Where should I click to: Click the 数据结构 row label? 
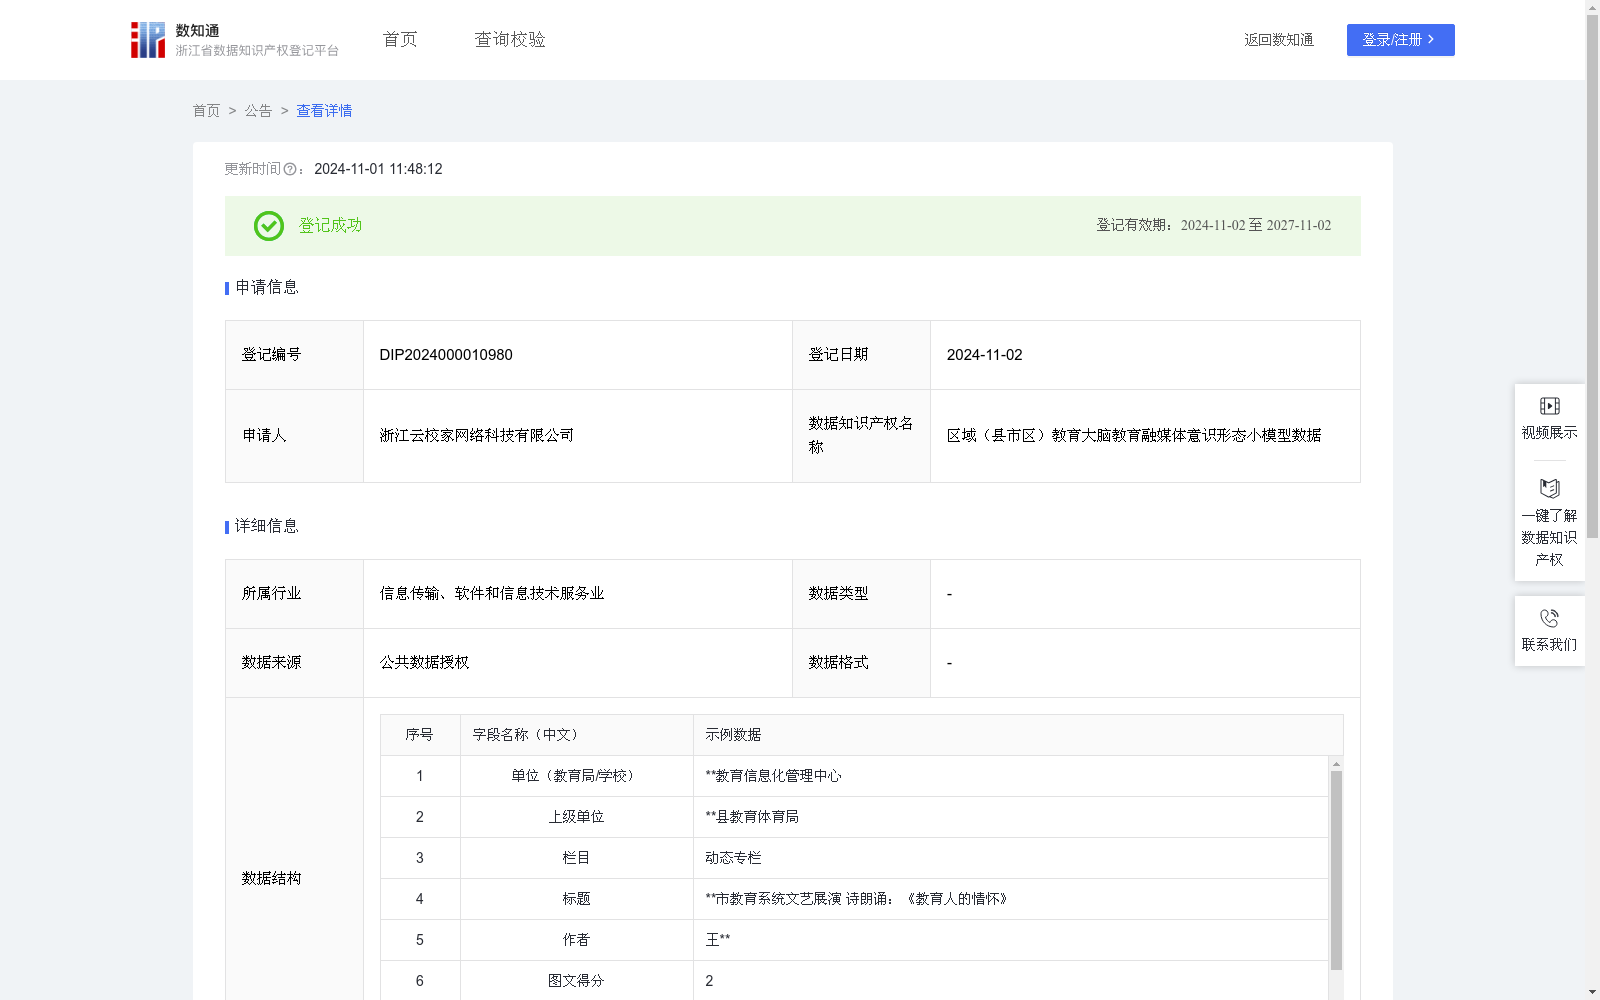271,879
